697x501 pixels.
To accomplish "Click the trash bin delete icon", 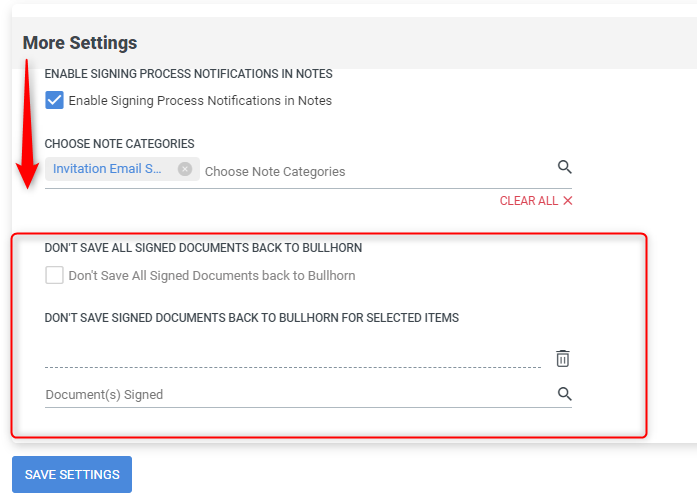I will coord(563,358).
